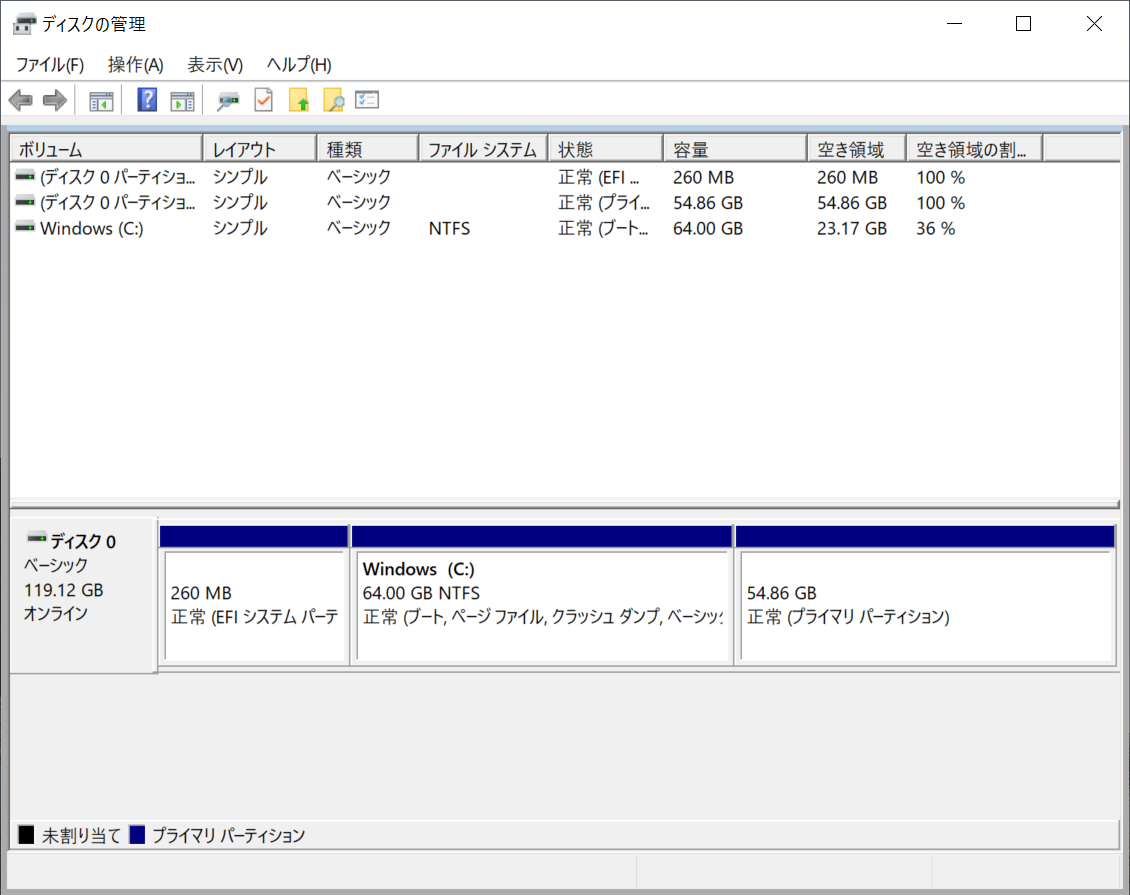This screenshot has height=895, width=1130.
Task: Toggle the console tree pane icon
Action: (101, 101)
